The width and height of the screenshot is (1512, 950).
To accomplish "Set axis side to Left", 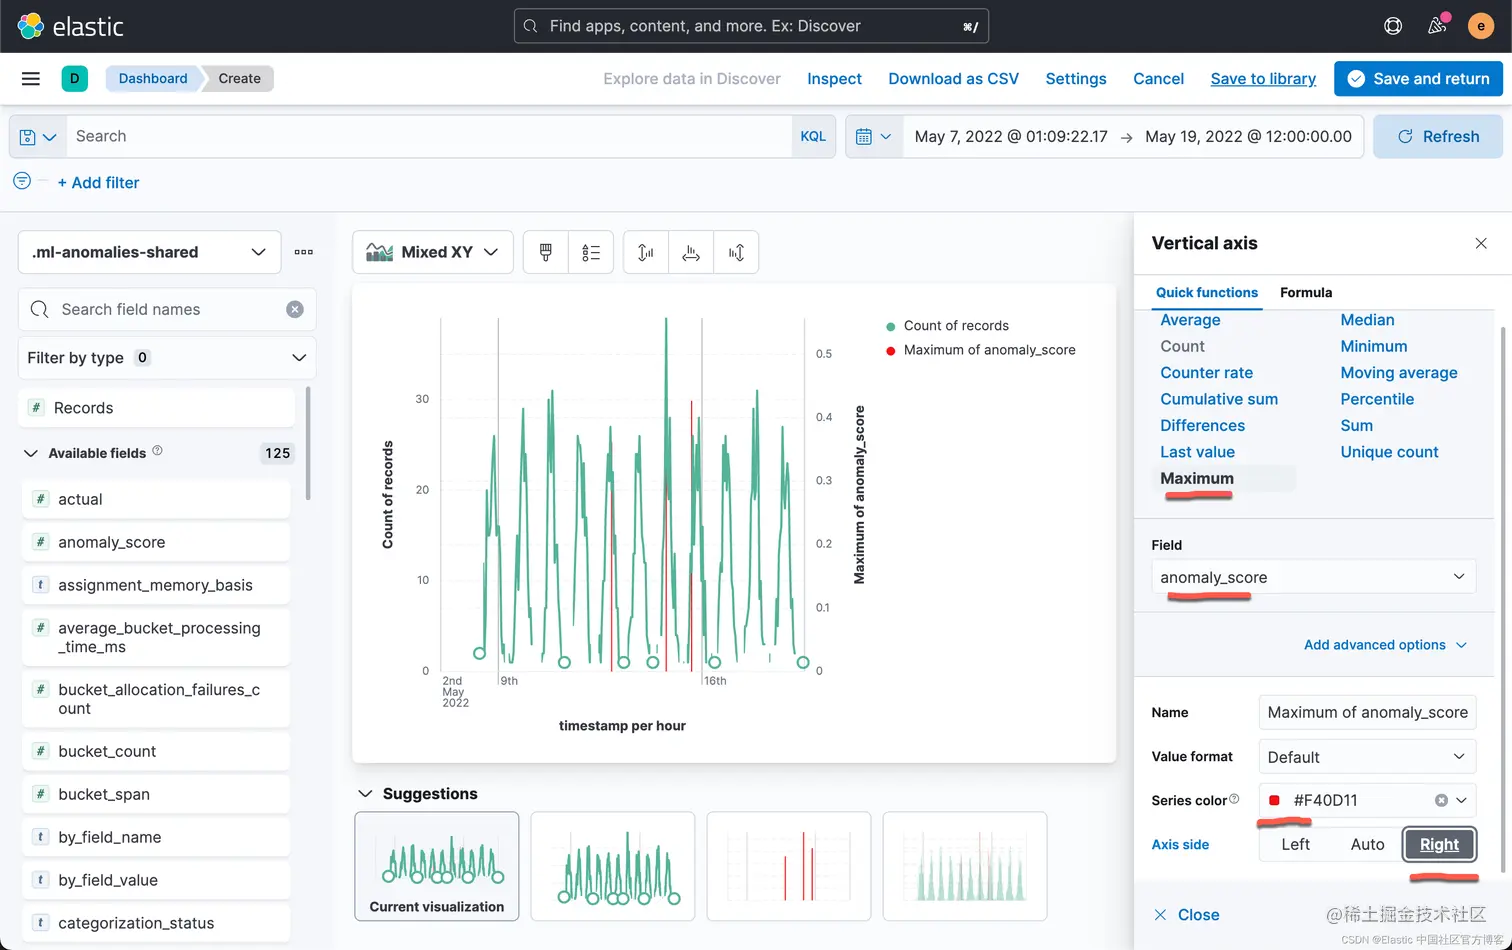I will pos(1295,844).
